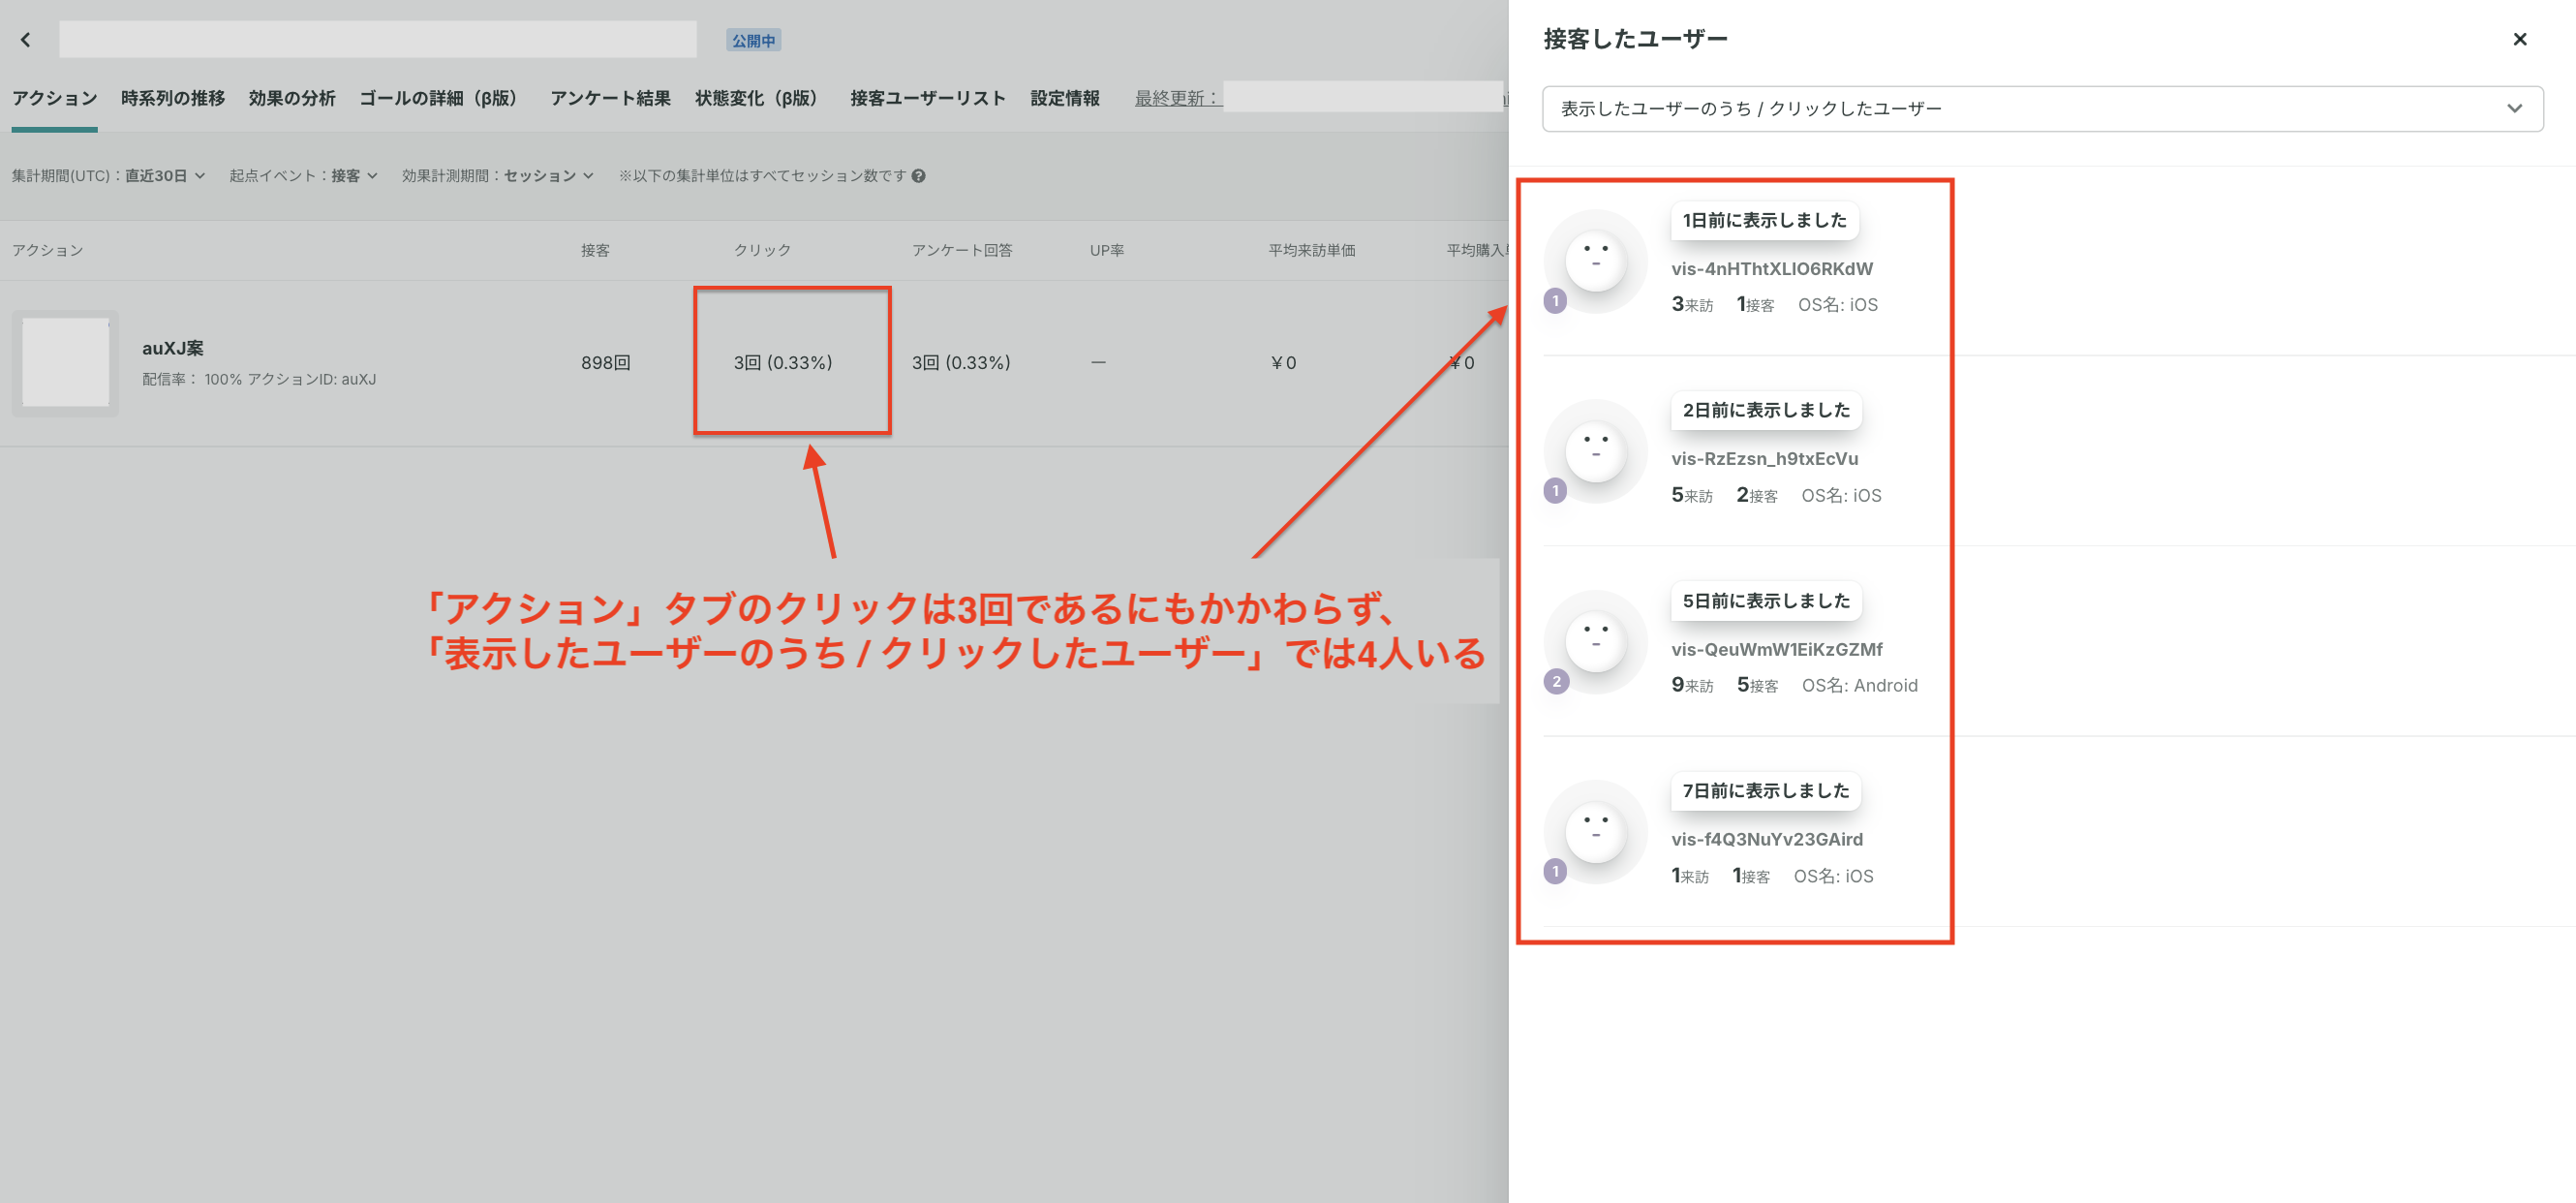Click avatar of user vis-RzEzsn_h9txEcVu
The width and height of the screenshot is (2576, 1203).
[x=1595, y=451]
